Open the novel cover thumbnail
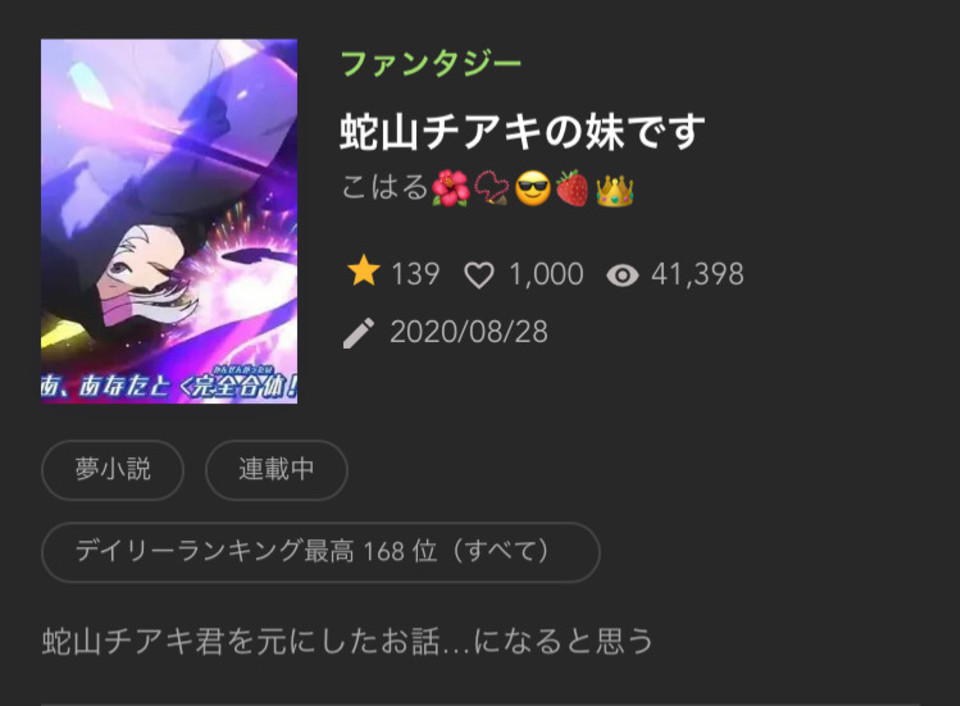 tap(169, 221)
